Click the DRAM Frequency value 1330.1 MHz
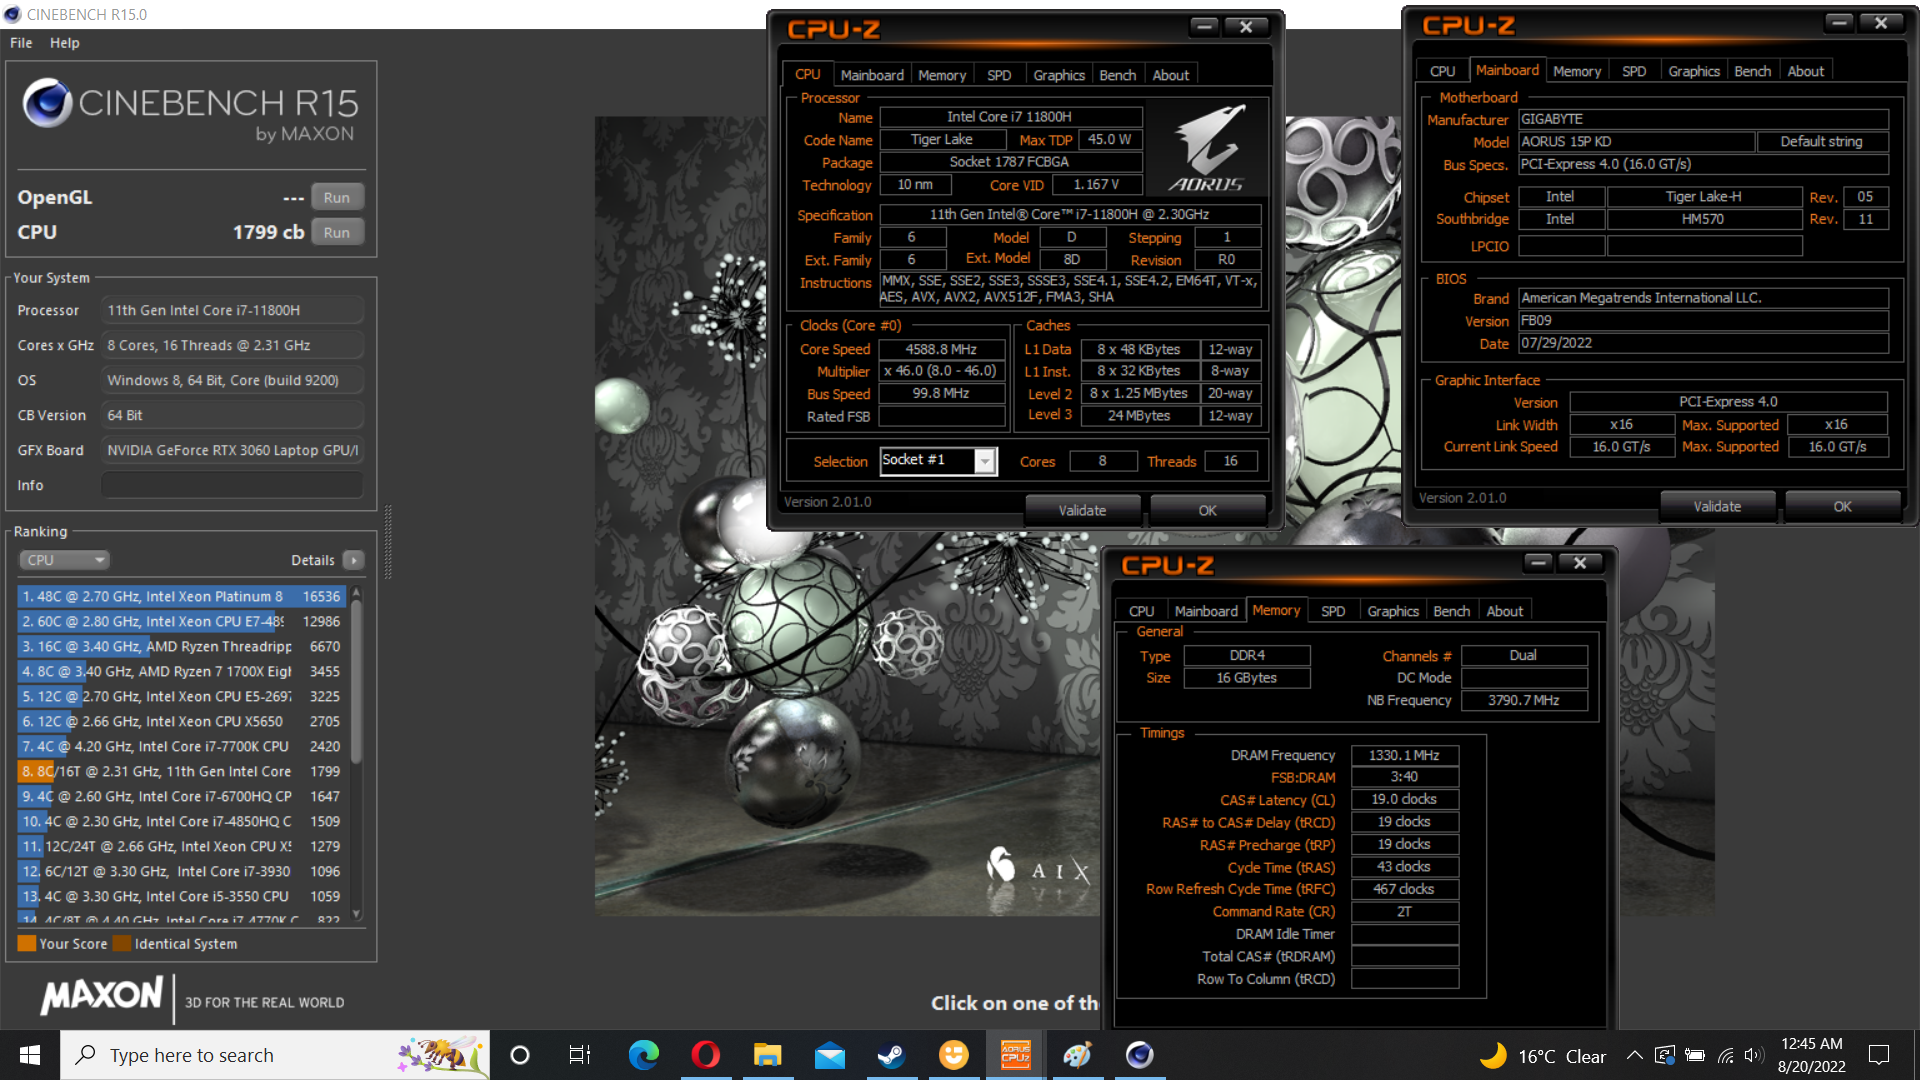This screenshot has width=1920, height=1080. tap(1404, 755)
